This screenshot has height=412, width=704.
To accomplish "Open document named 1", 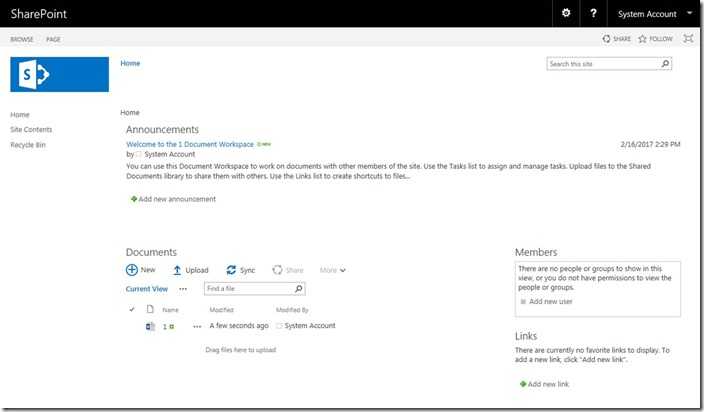I will [165, 327].
